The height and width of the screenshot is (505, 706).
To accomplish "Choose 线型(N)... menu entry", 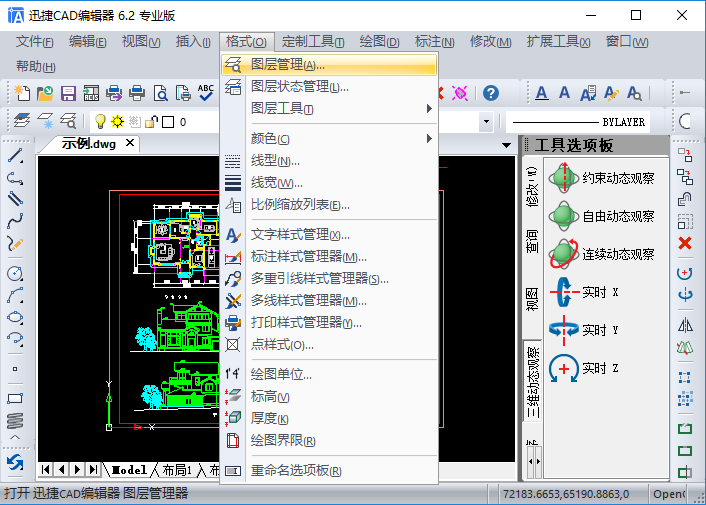I will pyautogui.click(x=329, y=161).
